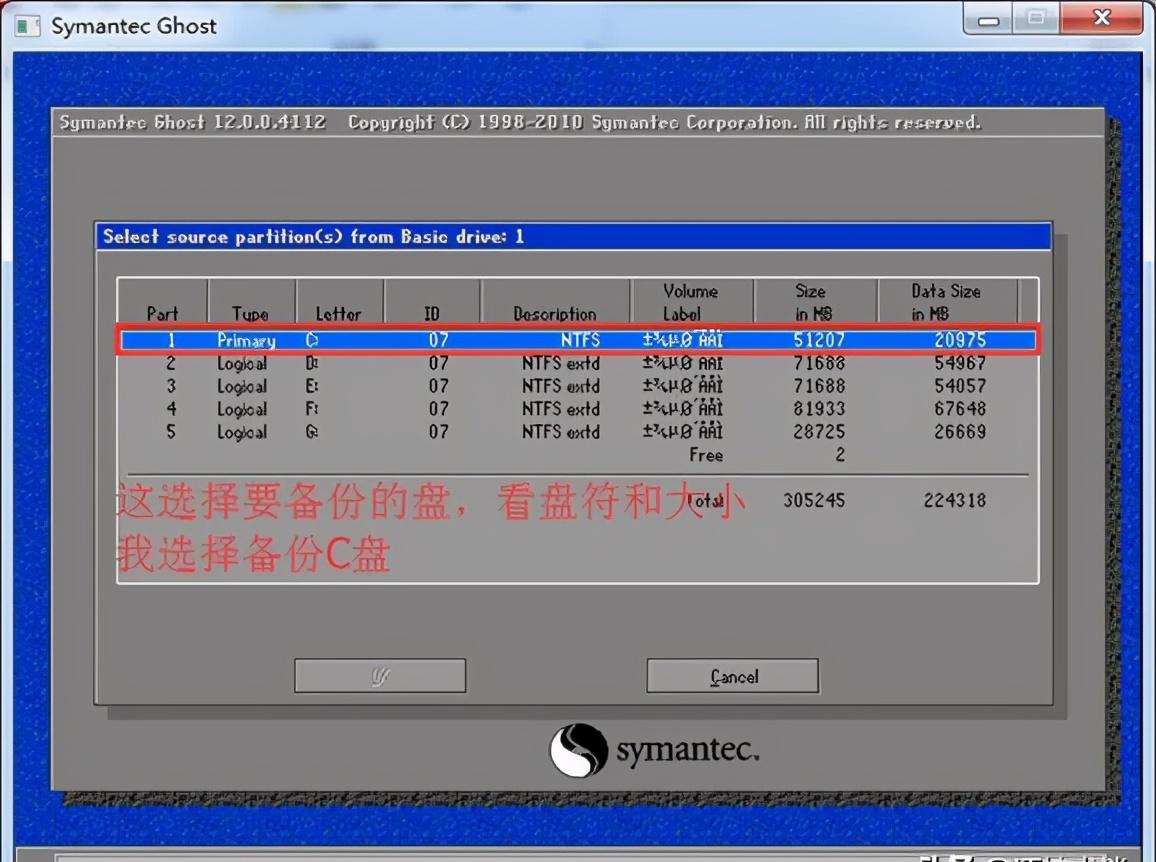Viewport: 1156px width, 862px height.
Task: Select partition 2 Logical D: row
Action: click(x=578, y=363)
